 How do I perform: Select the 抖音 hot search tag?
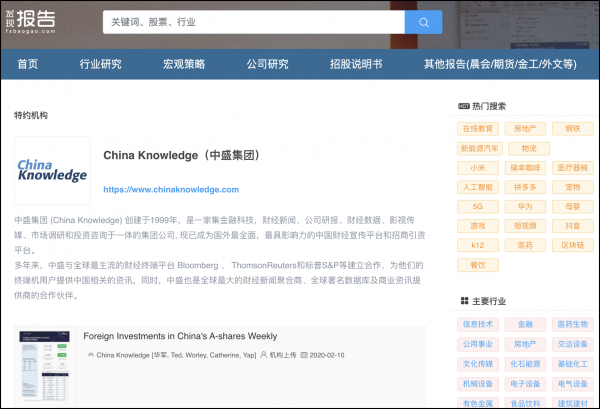573,226
